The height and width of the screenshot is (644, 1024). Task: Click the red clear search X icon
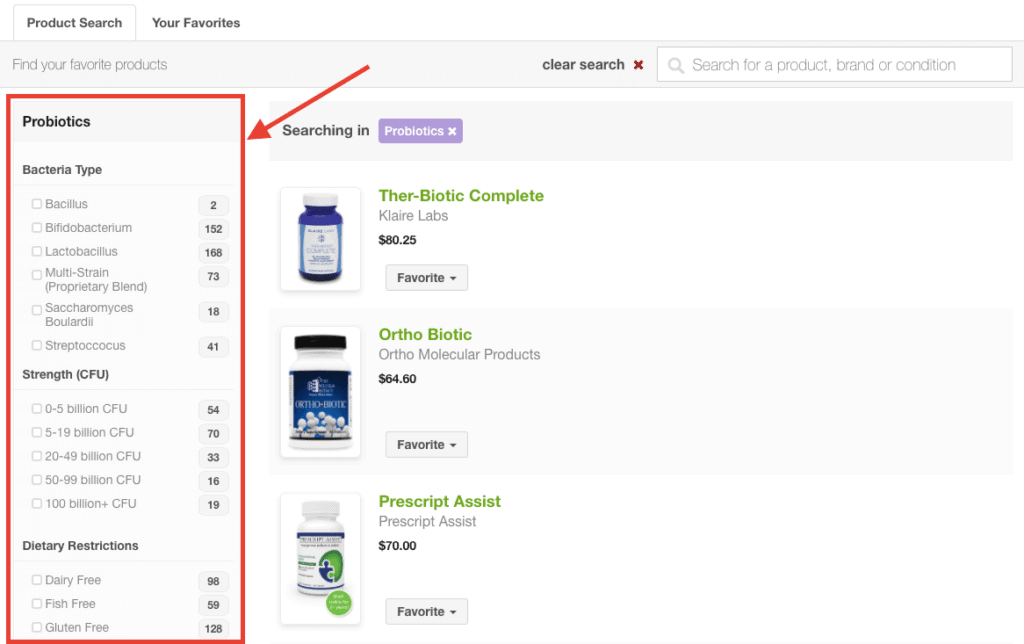point(638,65)
